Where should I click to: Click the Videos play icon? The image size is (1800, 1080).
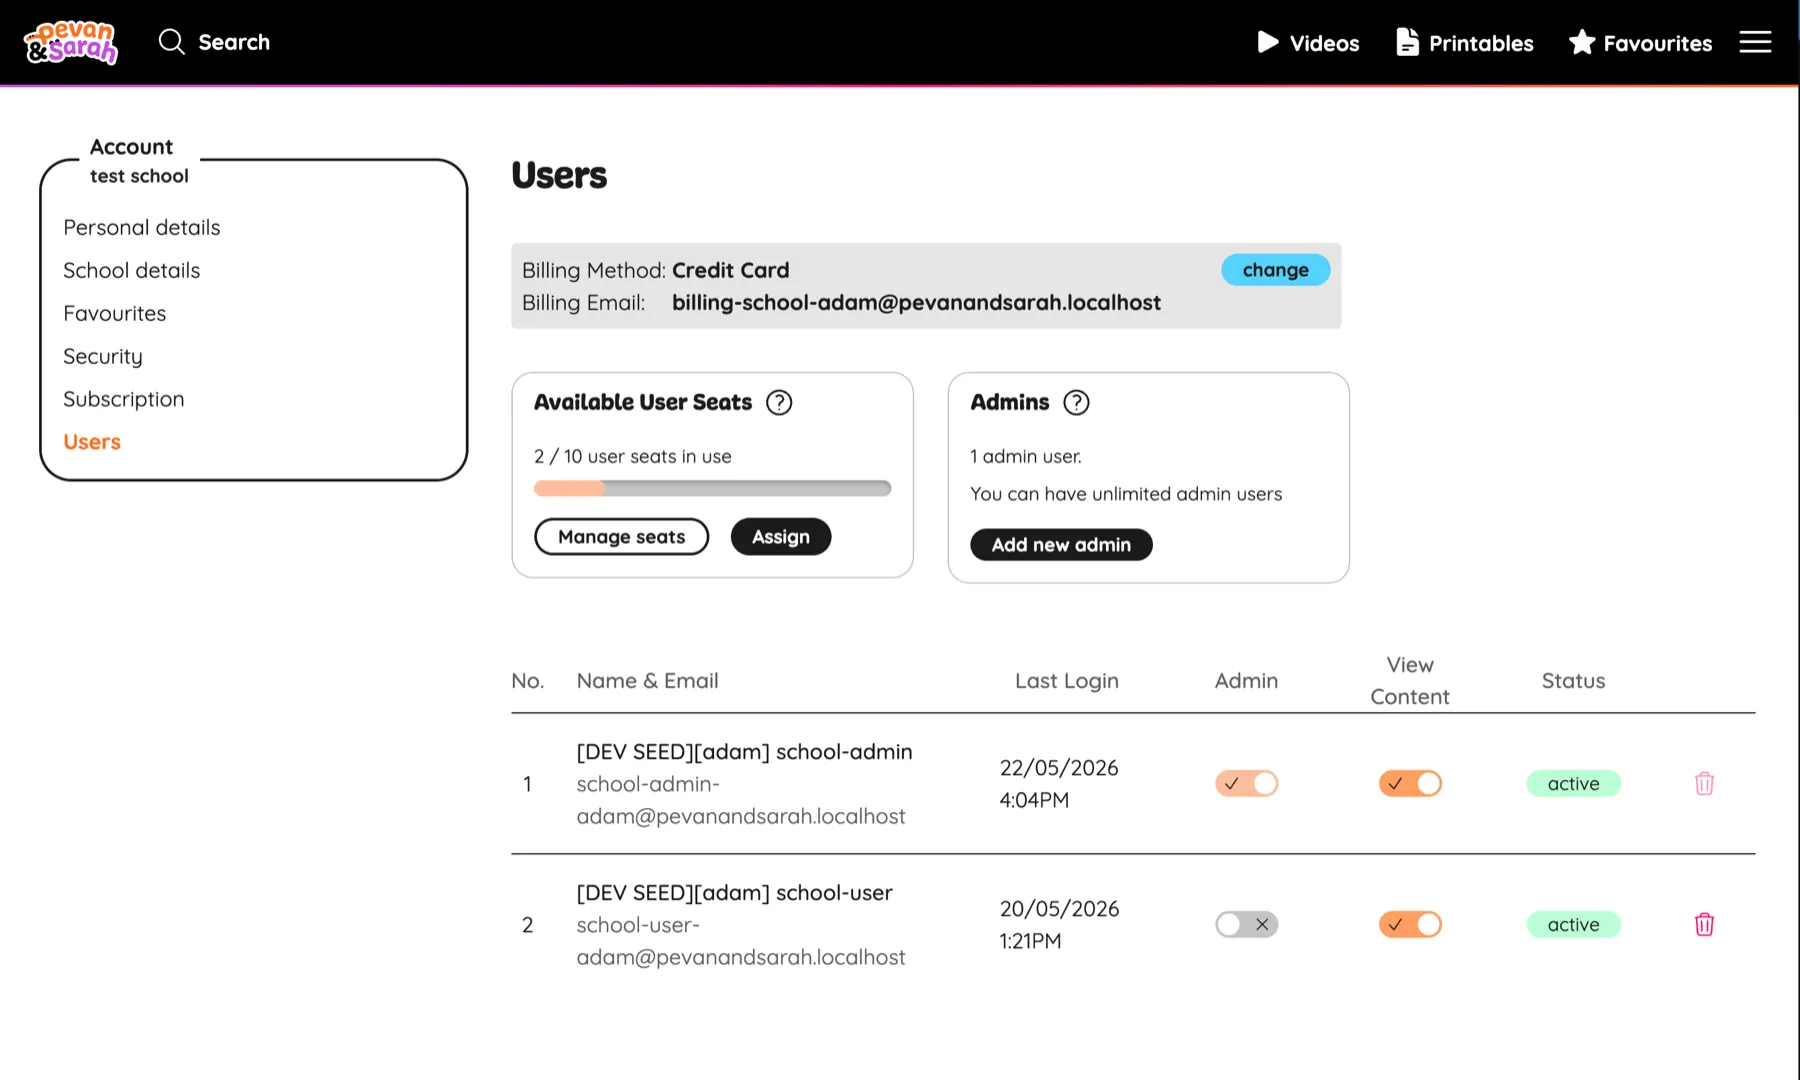tap(1268, 42)
